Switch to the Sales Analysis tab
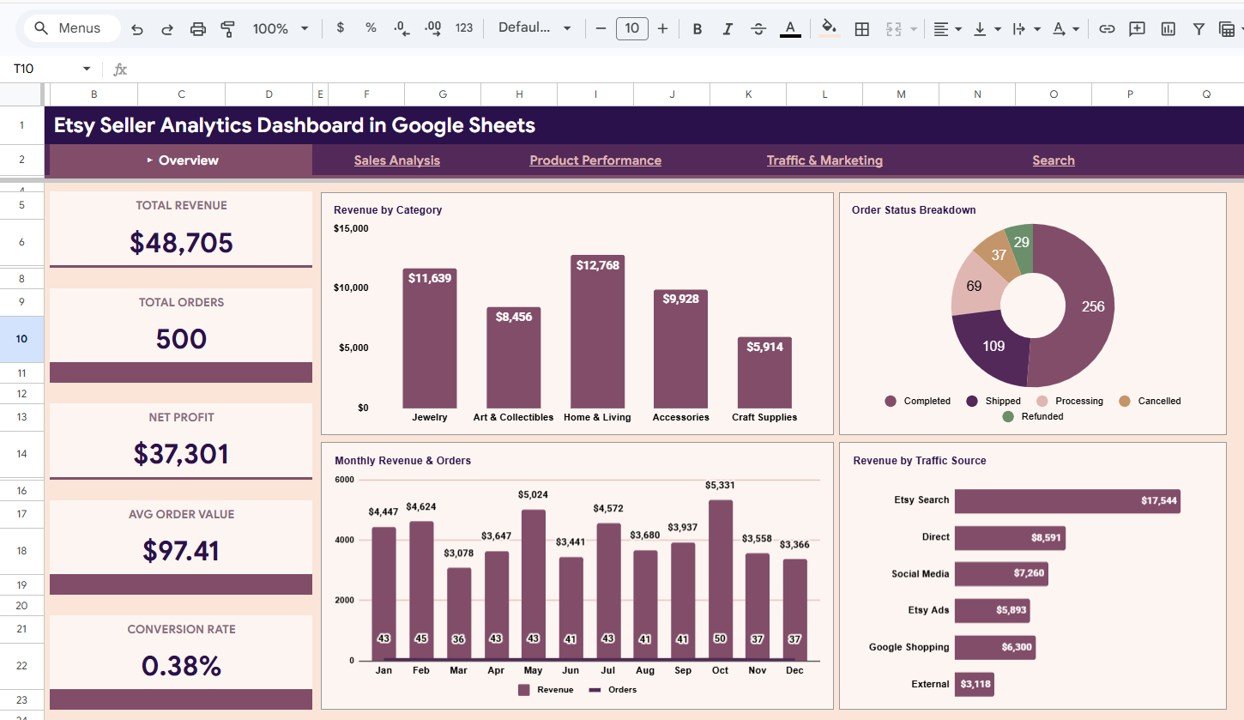 point(396,160)
